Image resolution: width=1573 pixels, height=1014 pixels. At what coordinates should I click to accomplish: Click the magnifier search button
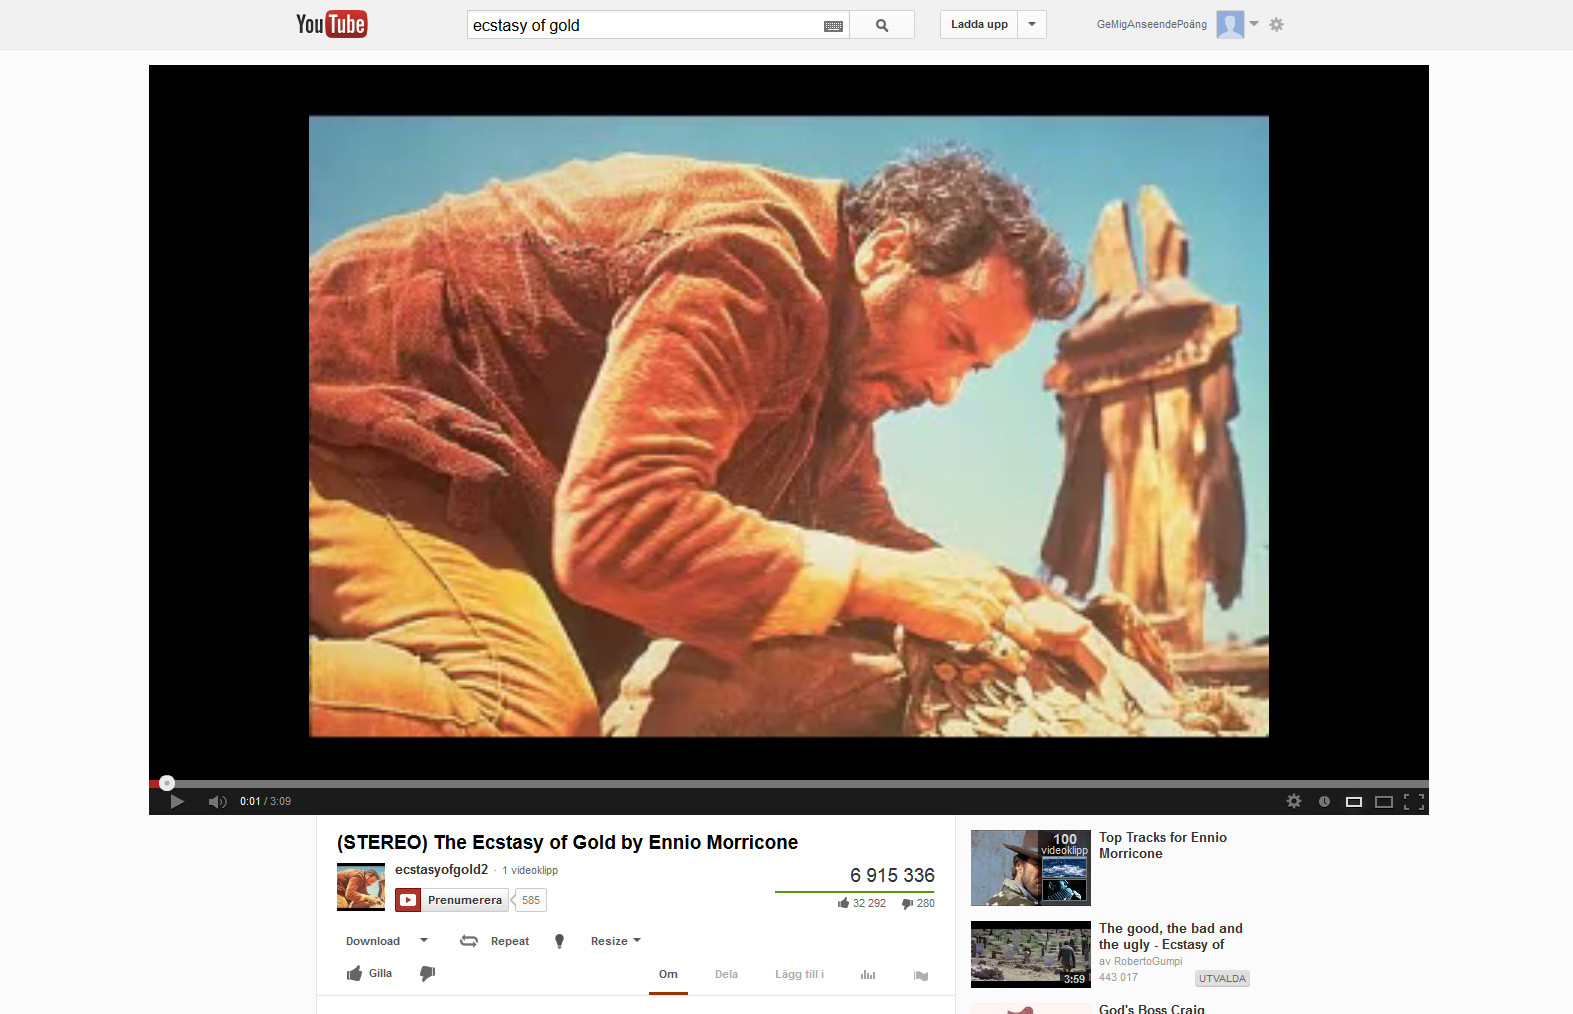(x=882, y=25)
